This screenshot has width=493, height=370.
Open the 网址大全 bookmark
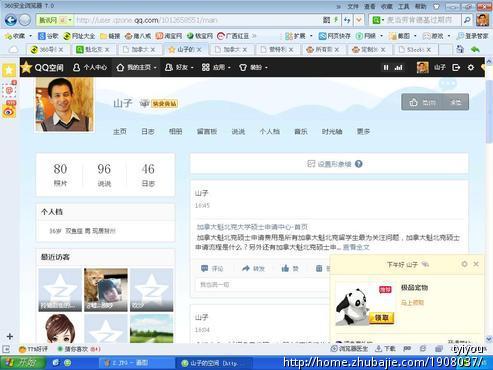pyautogui.click(x=79, y=36)
